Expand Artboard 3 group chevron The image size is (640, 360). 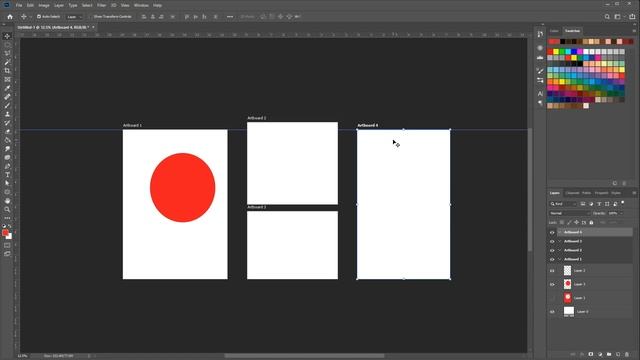[x=560, y=241]
